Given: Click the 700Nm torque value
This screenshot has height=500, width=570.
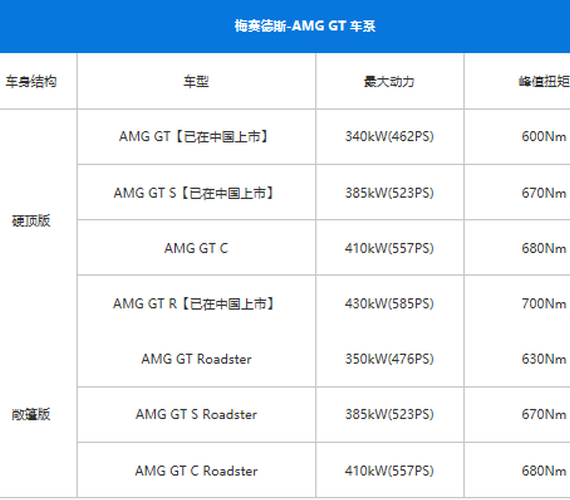Looking at the screenshot, I should [x=544, y=303].
